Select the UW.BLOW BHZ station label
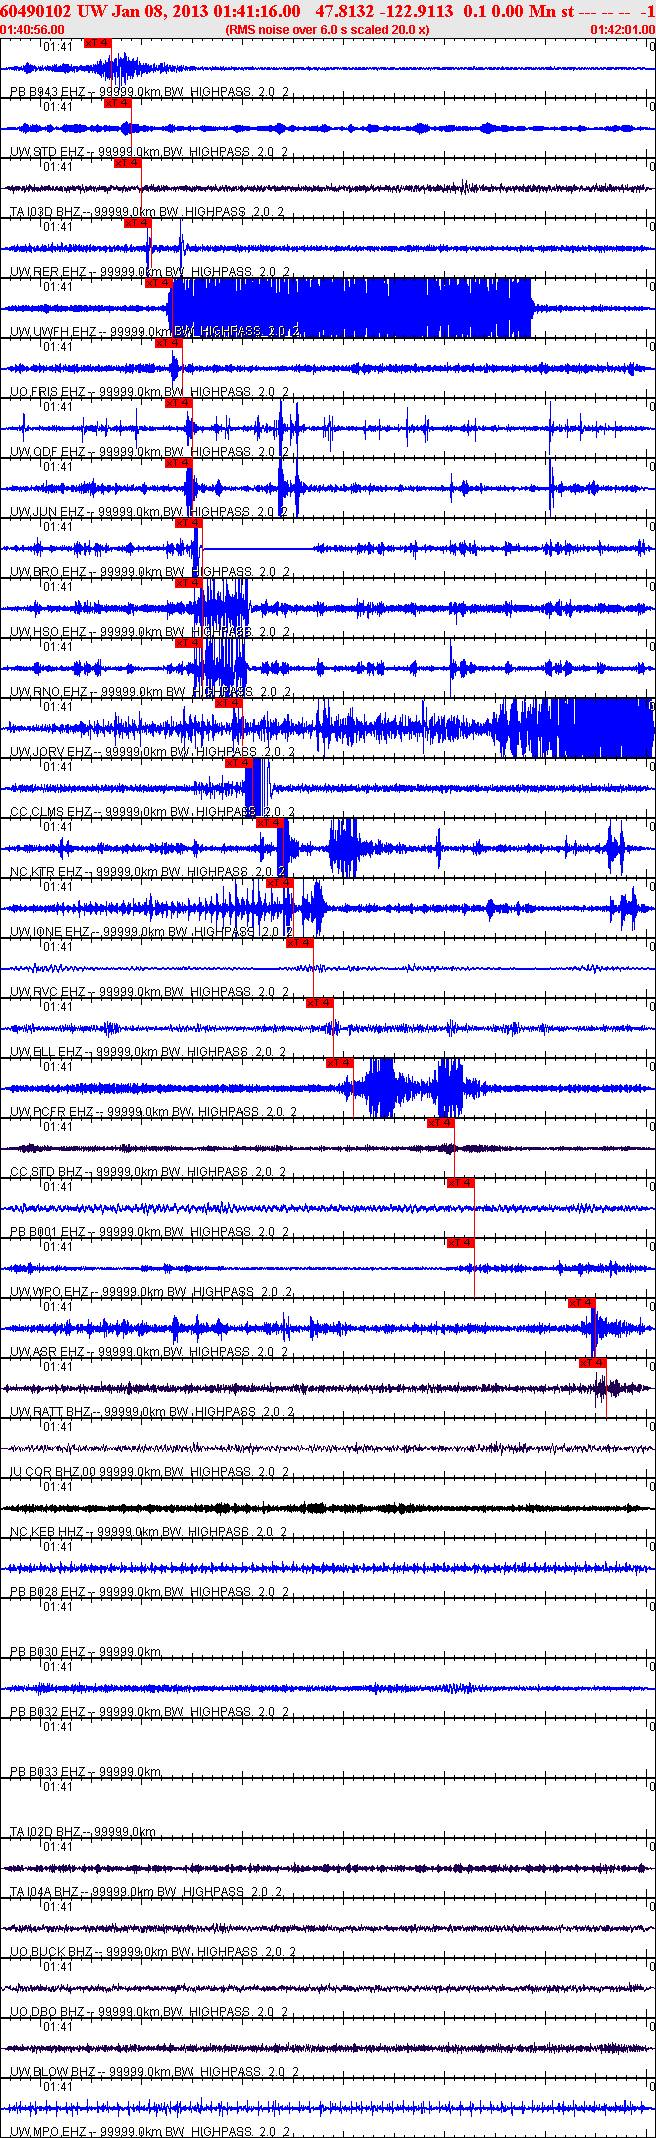656x2138 pixels. pyautogui.click(x=155, y=2072)
